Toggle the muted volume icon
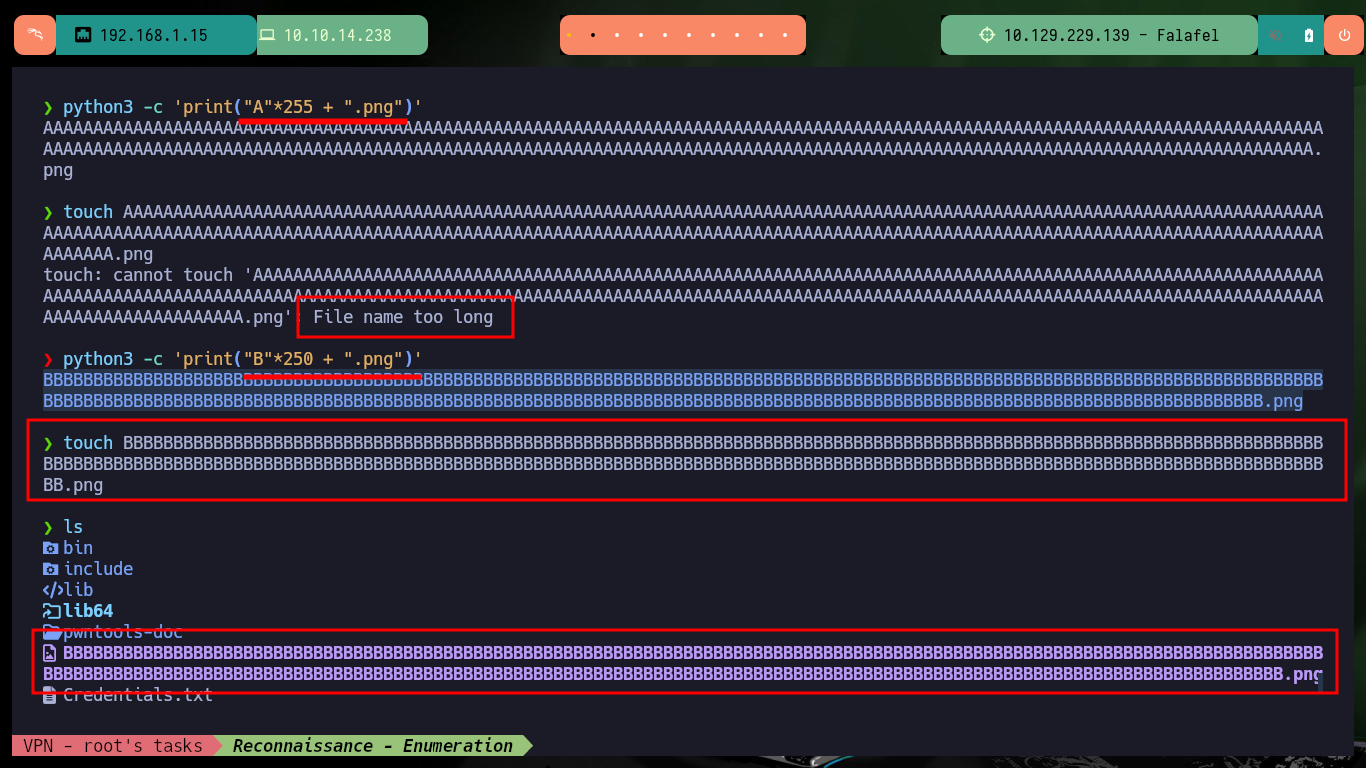The width and height of the screenshot is (1366, 768). [1275, 35]
